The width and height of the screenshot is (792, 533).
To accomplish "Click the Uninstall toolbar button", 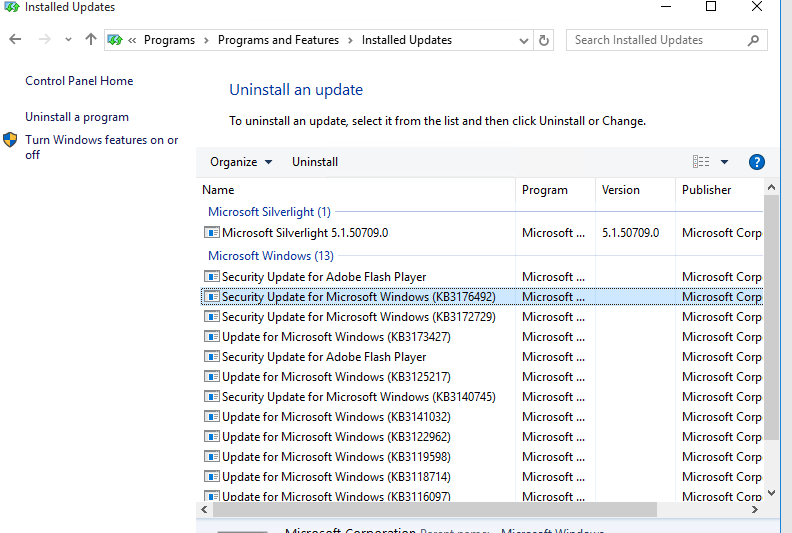I will pyautogui.click(x=315, y=162).
